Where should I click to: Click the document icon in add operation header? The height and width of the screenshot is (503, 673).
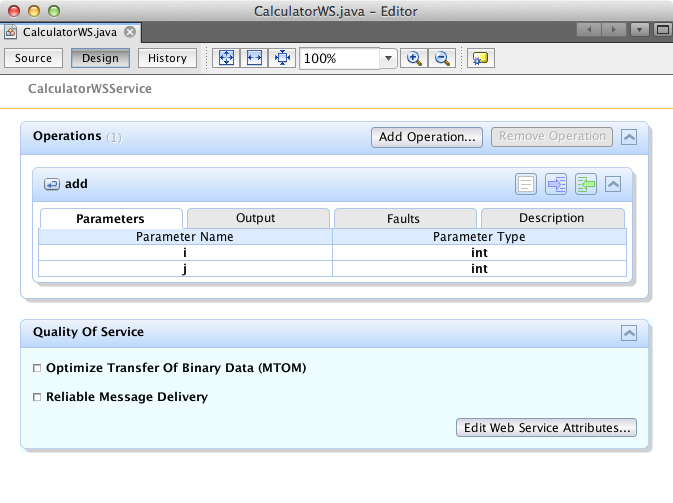(527, 184)
